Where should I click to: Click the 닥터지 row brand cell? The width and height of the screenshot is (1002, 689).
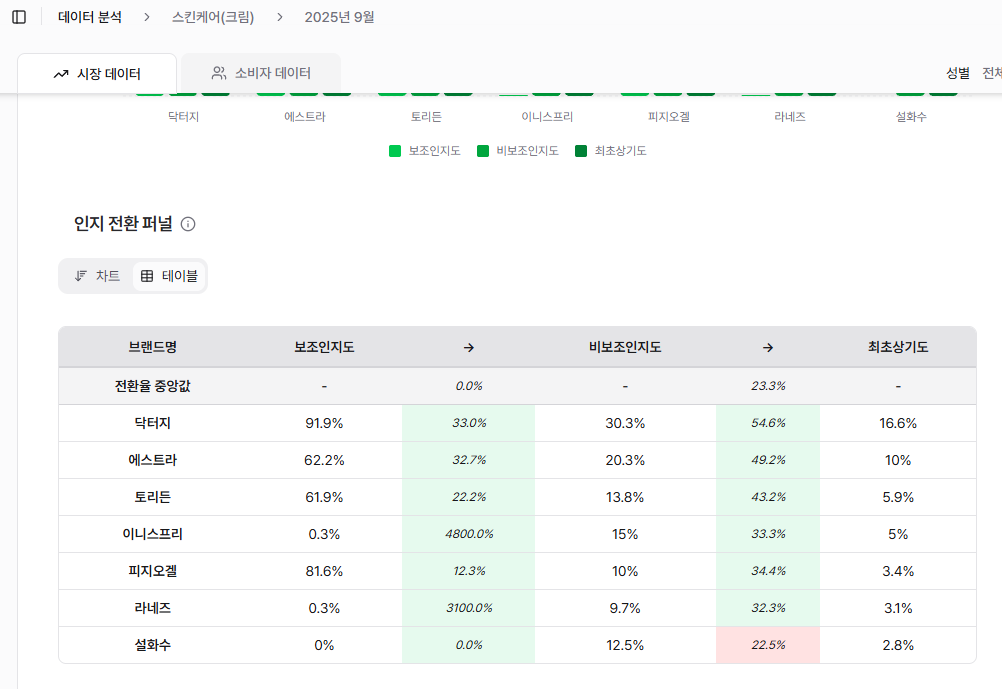pyautogui.click(x=152, y=423)
